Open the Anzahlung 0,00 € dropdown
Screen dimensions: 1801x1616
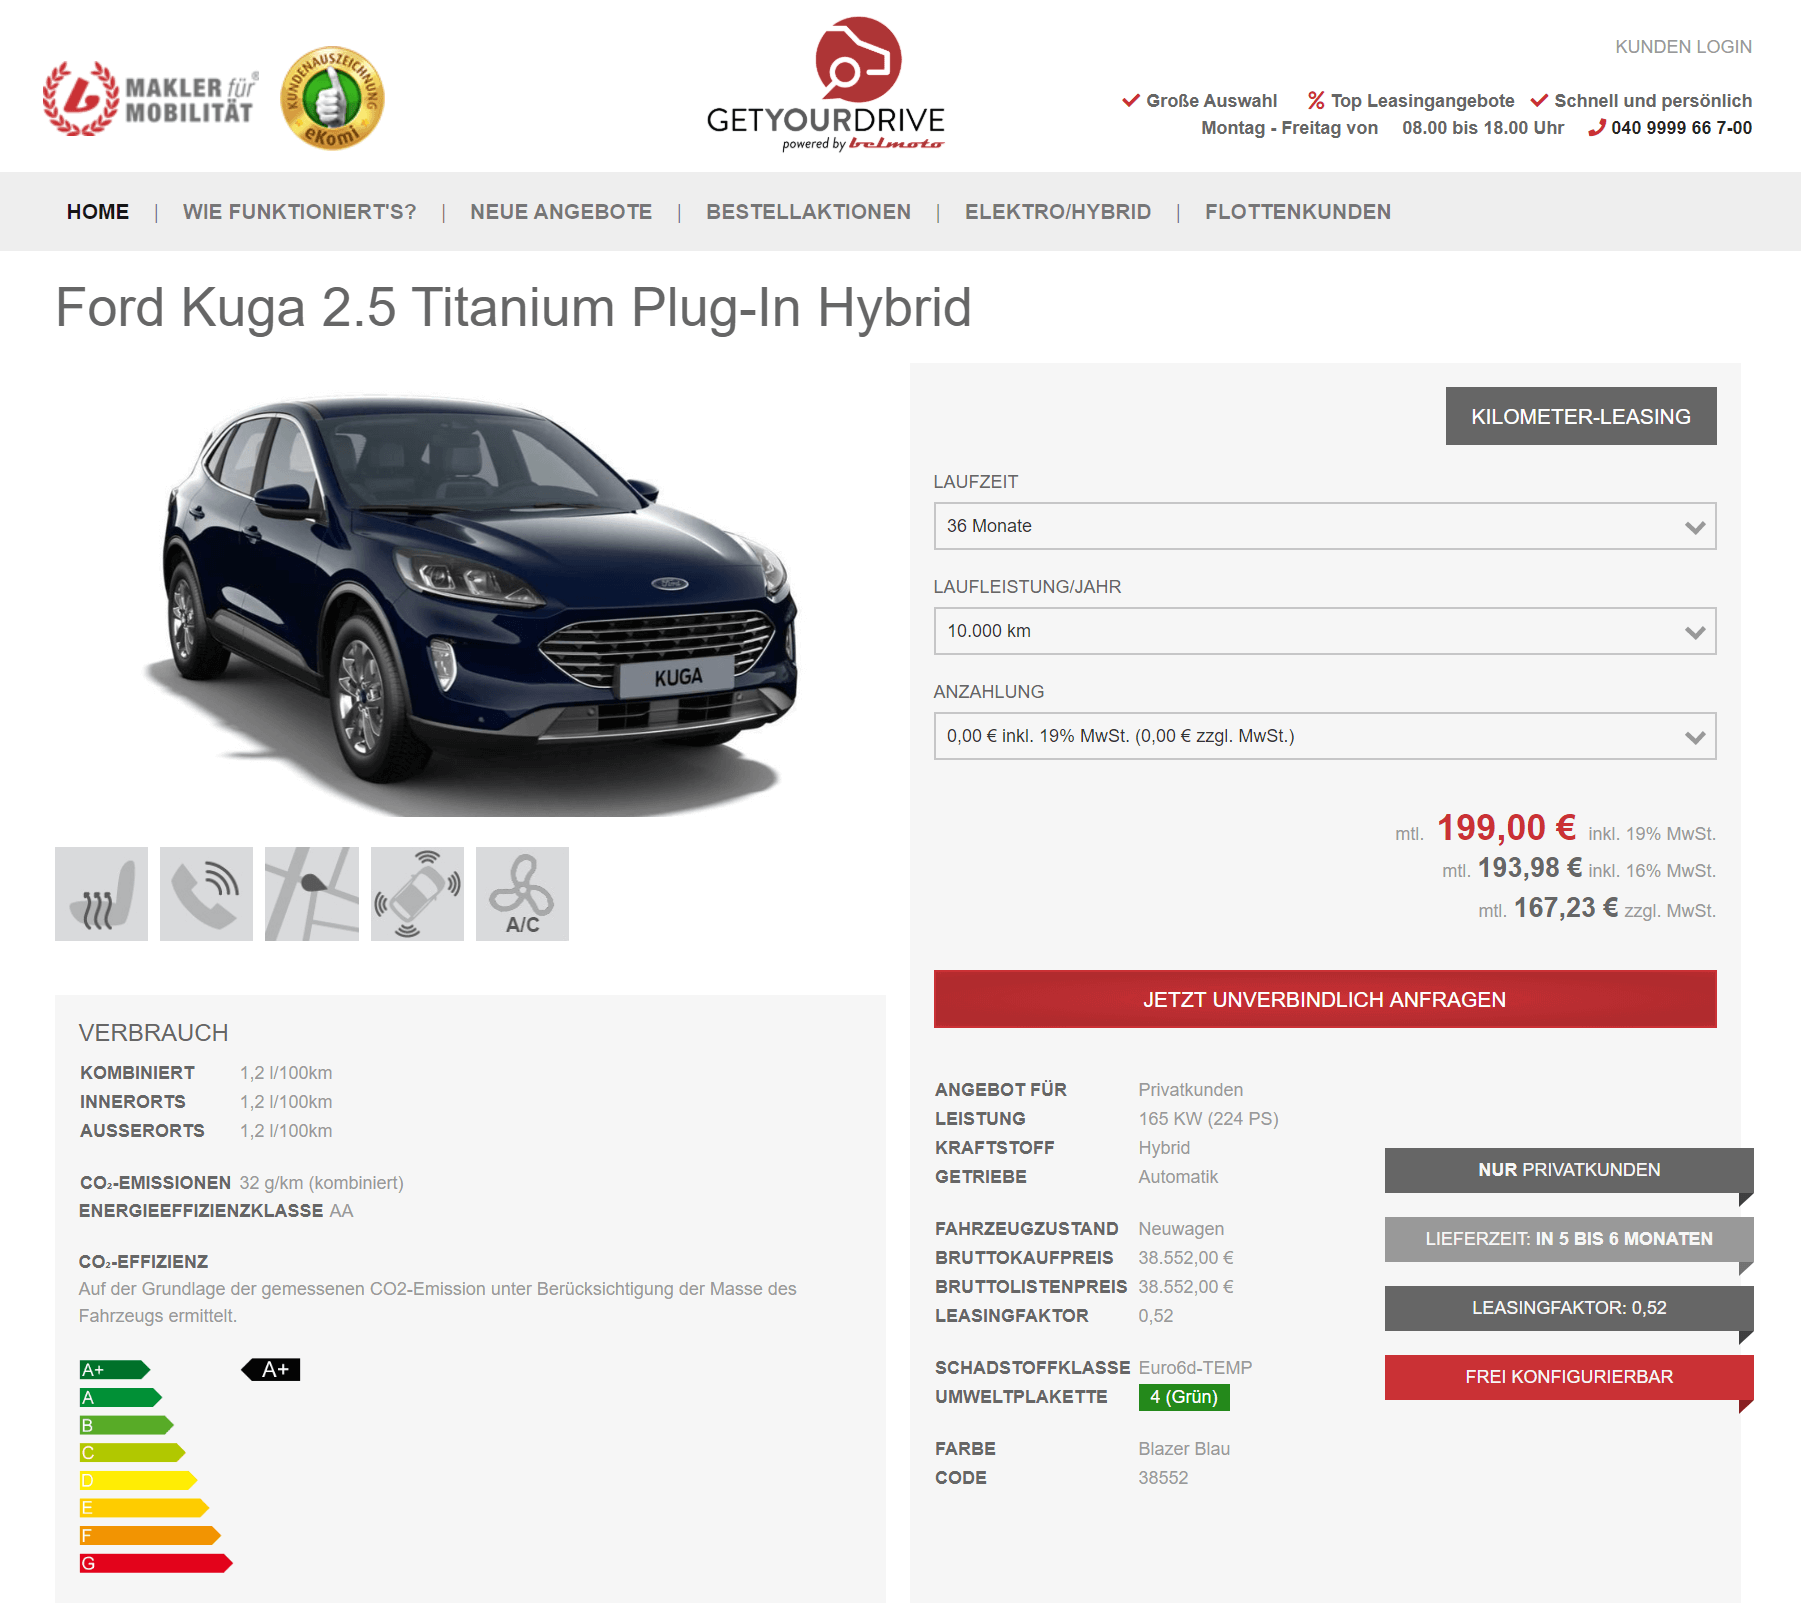pos(1325,736)
